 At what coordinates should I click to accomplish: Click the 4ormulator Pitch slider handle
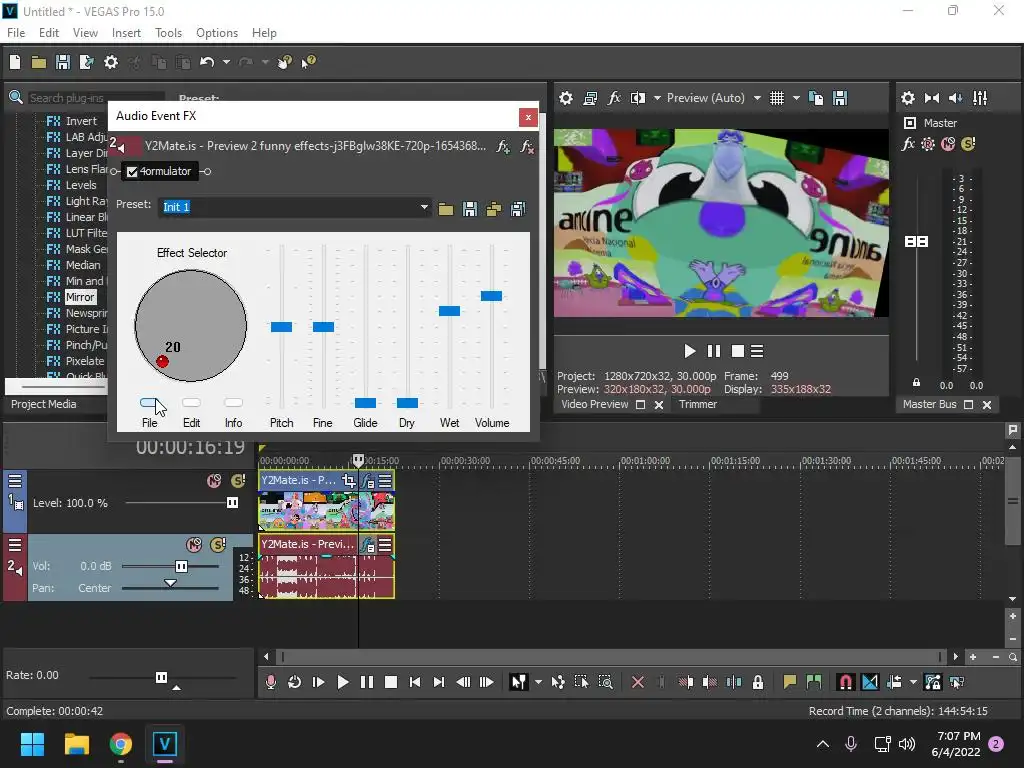281,327
